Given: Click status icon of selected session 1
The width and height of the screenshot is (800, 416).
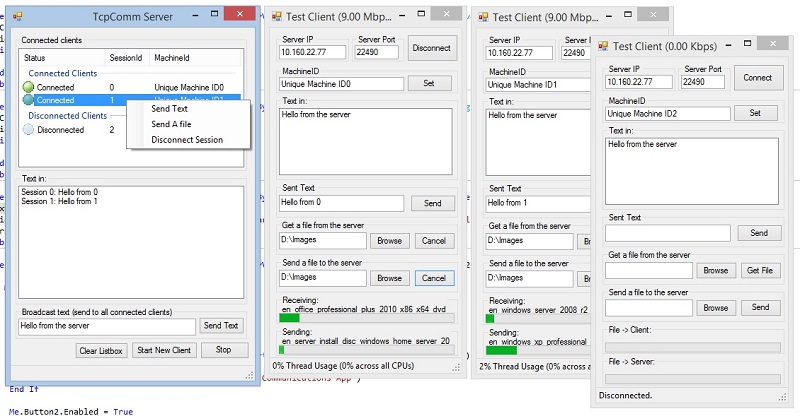Looking at the screenshot, I should tap(29, 100).
